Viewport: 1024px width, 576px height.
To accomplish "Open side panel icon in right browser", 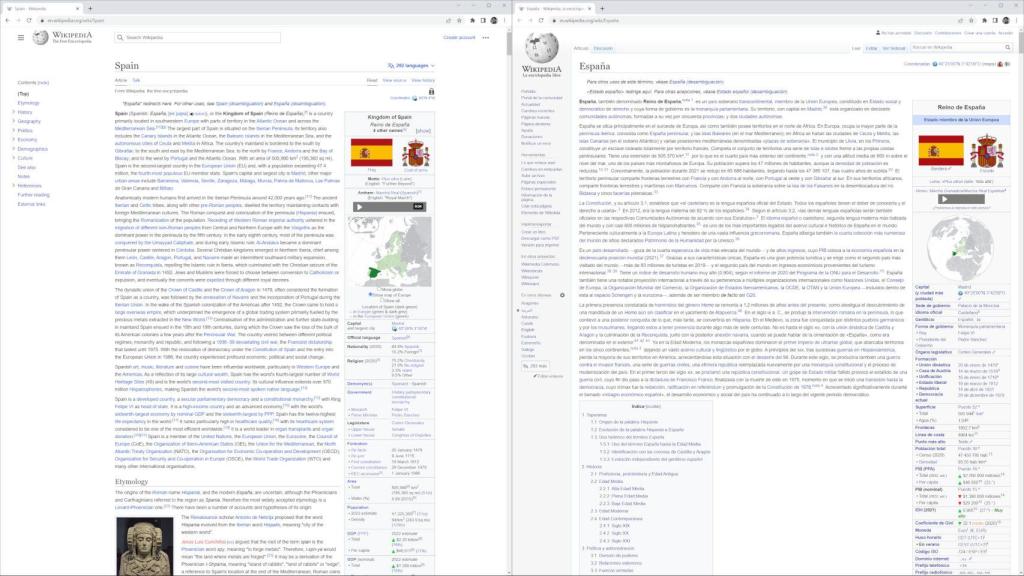I will (995, 20).
